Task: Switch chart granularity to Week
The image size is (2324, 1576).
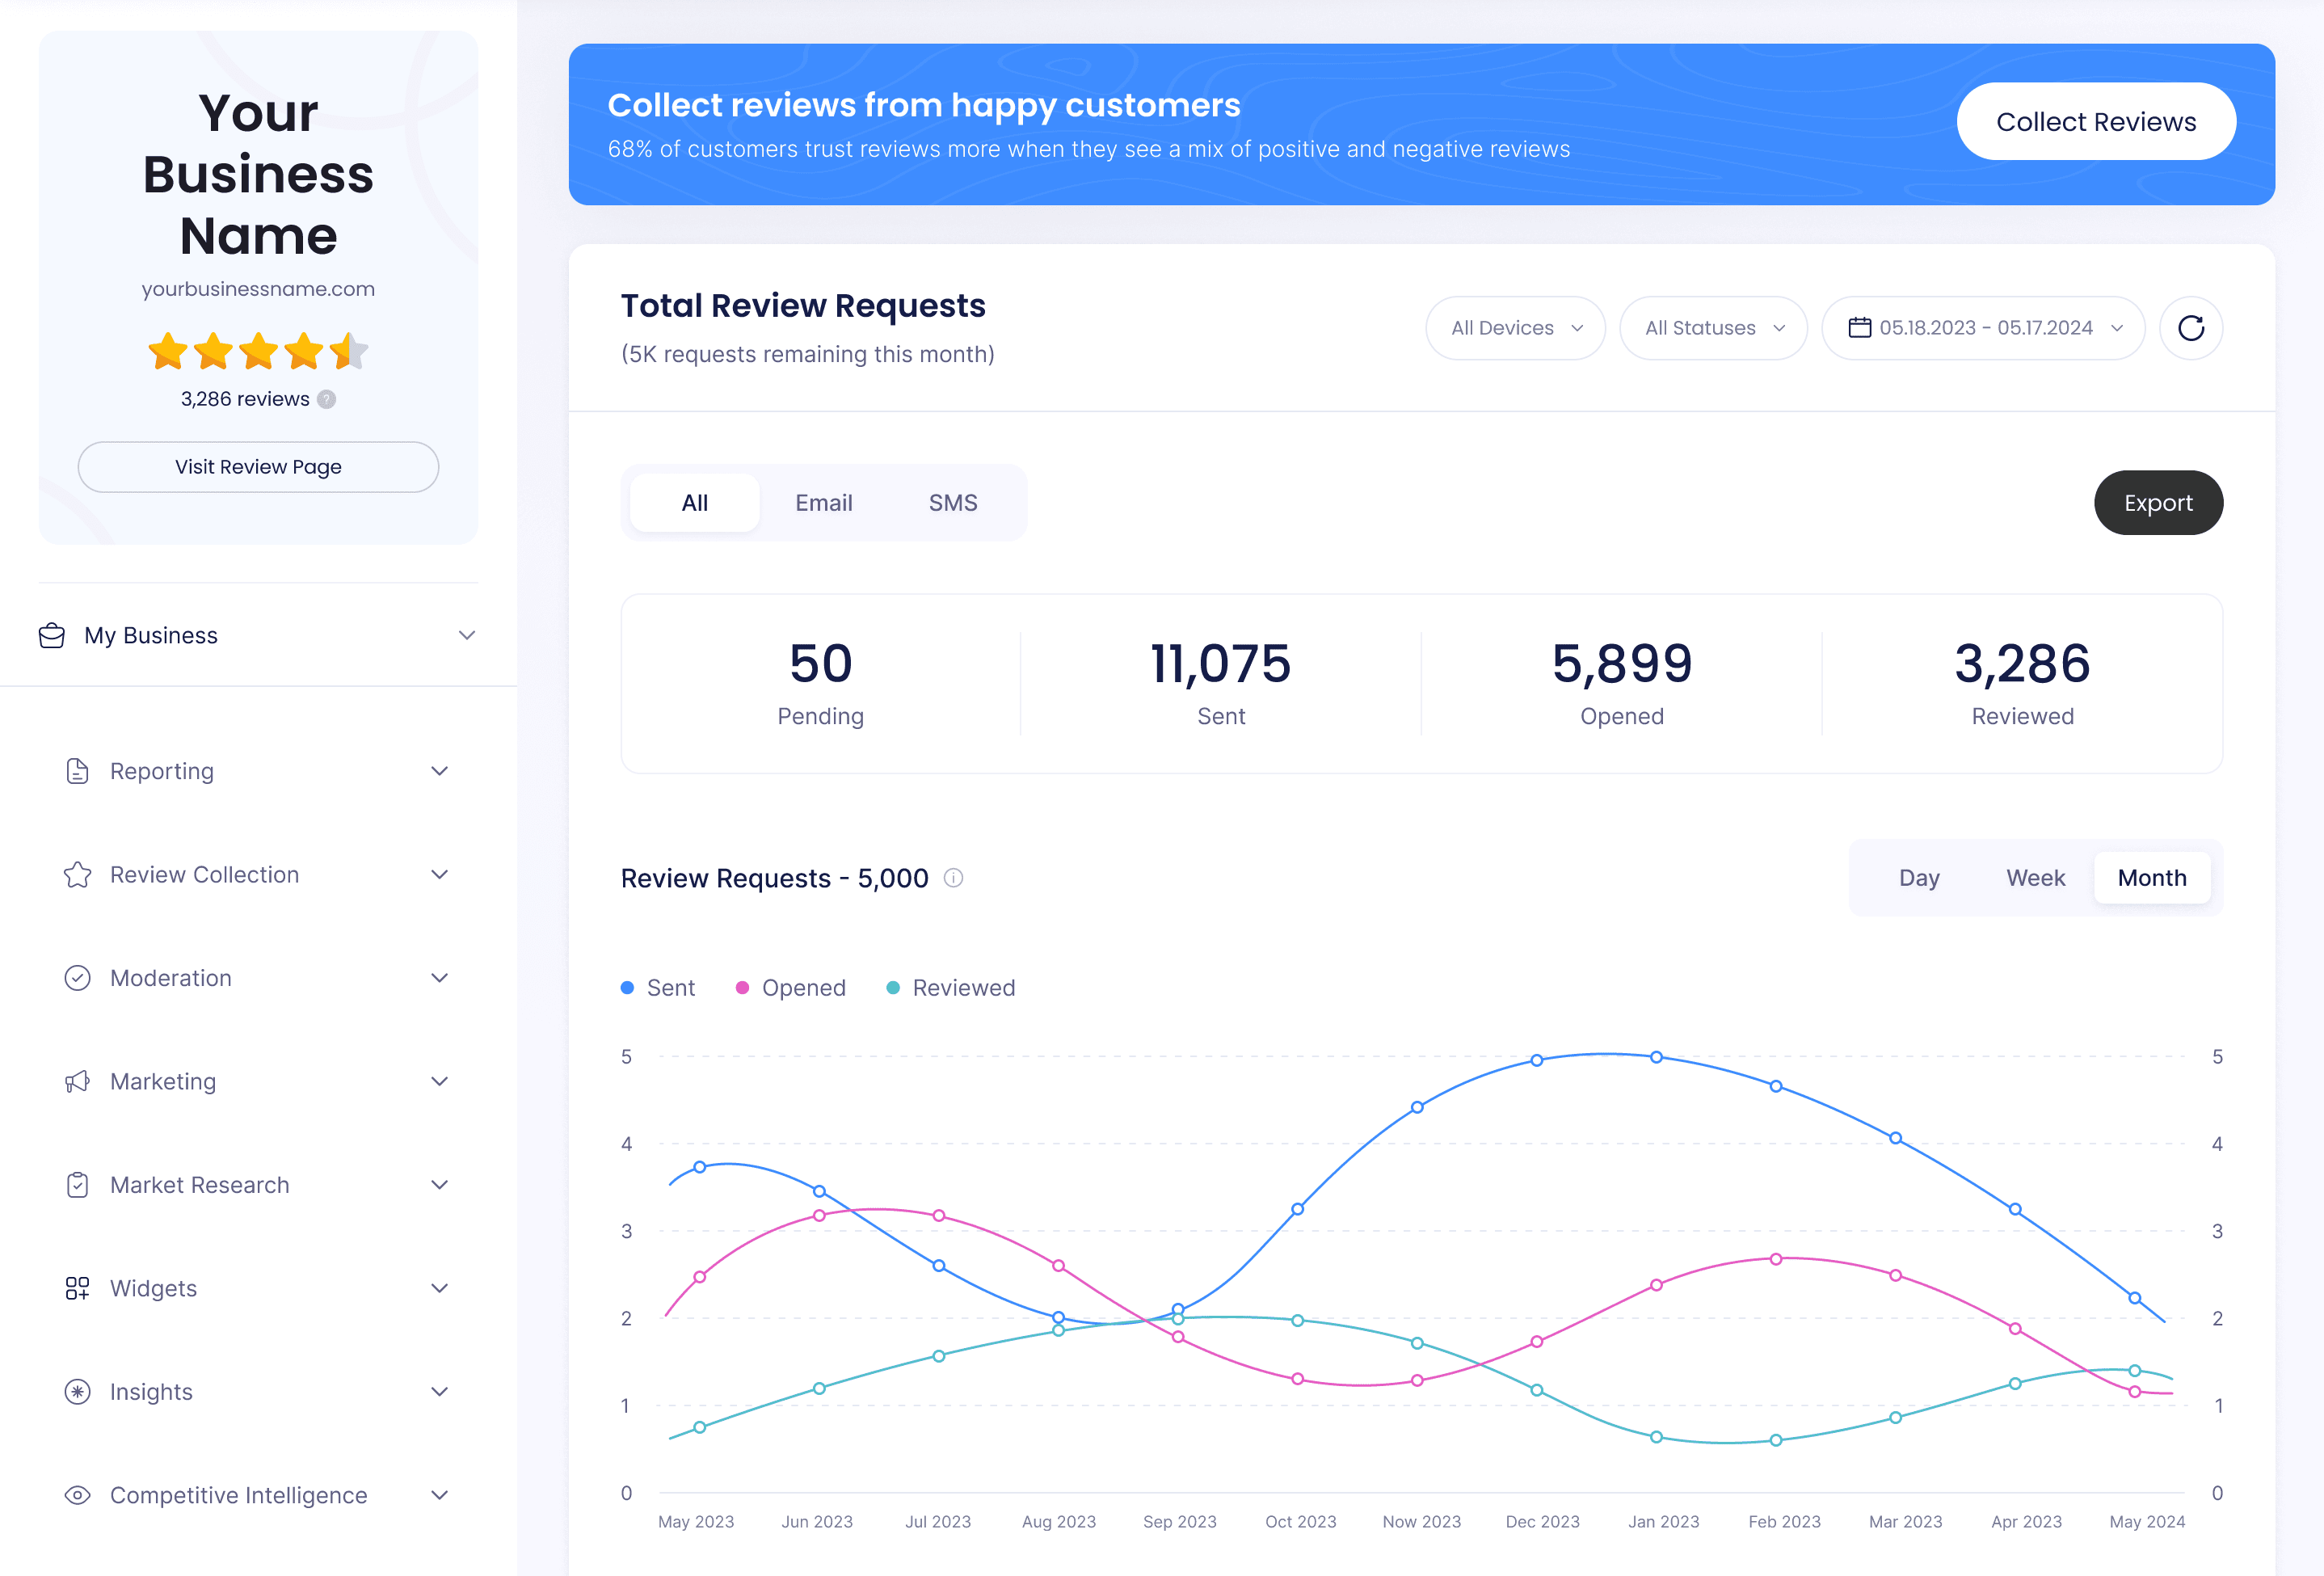Action: point(2035,878)
